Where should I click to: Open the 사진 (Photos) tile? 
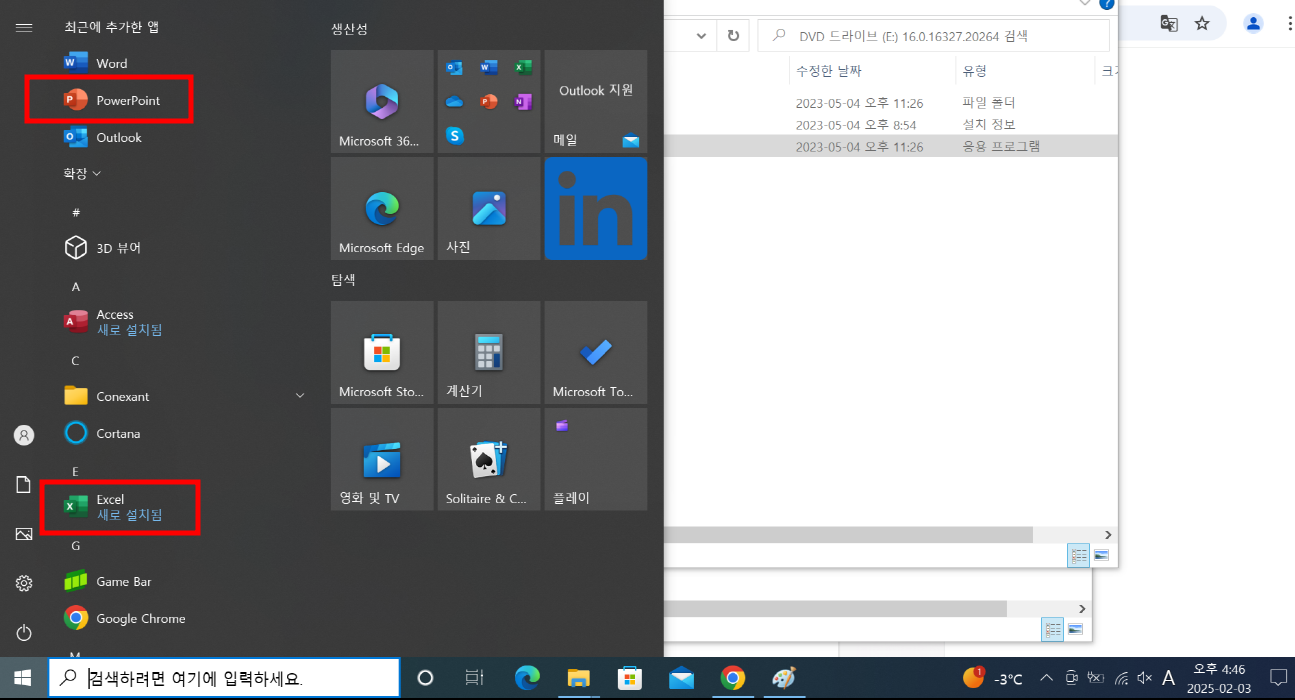[x=489, y=208]
